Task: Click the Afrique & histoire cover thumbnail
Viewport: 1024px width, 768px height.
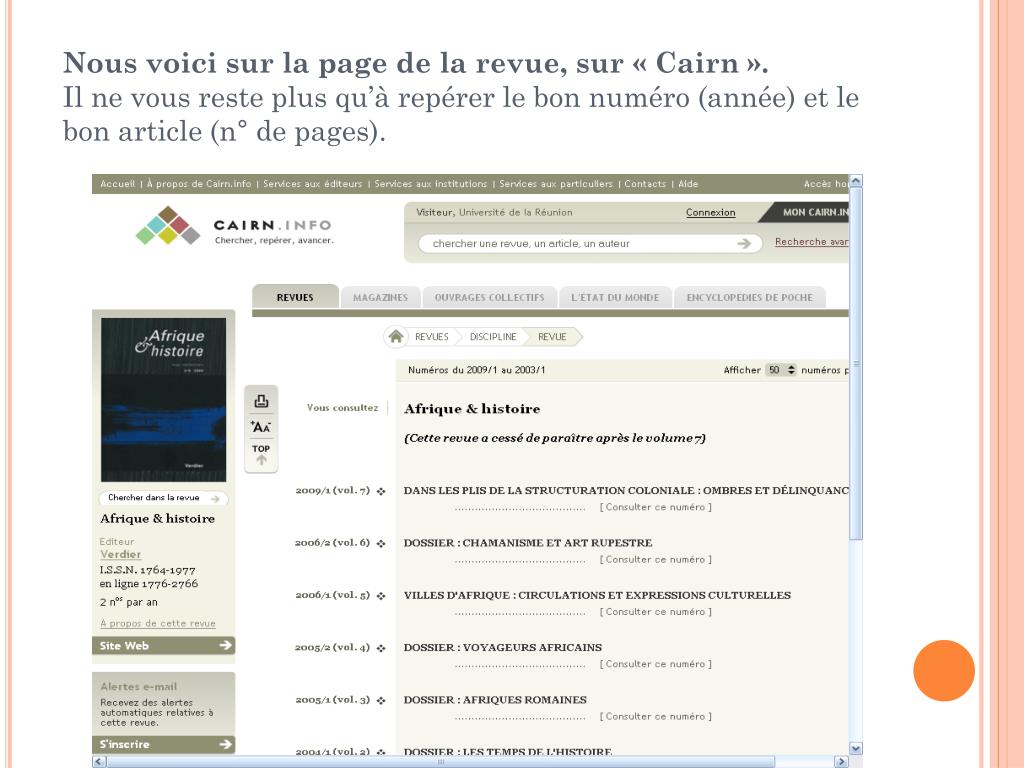Action: (x=163, y=400)
